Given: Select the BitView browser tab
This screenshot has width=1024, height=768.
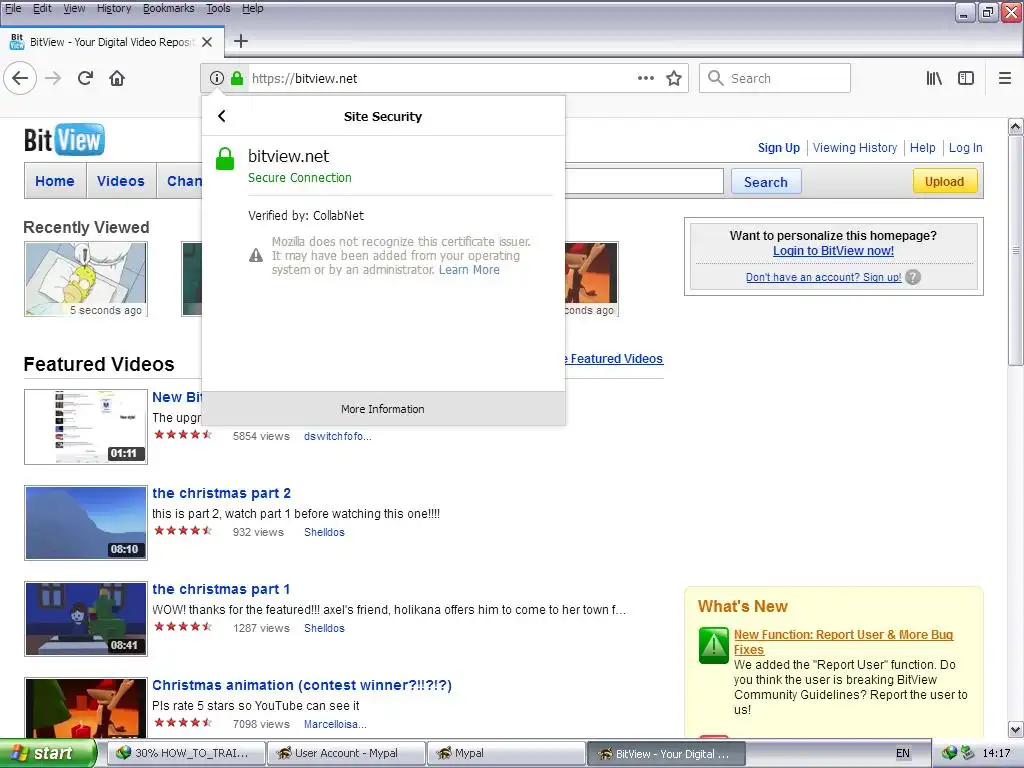Looking at the screenshot, I should pyautogui.click(x=112, y=42).
